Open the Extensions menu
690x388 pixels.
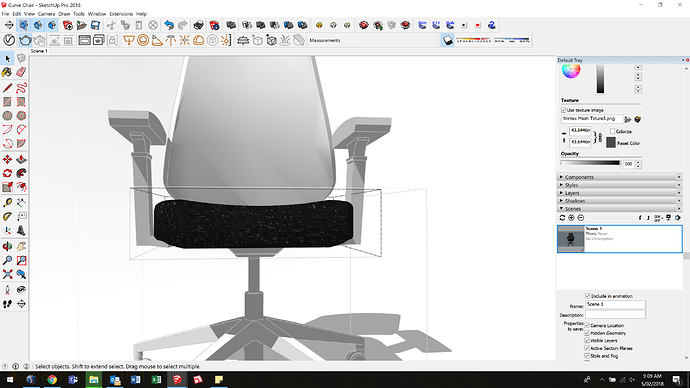coord(121,14)
